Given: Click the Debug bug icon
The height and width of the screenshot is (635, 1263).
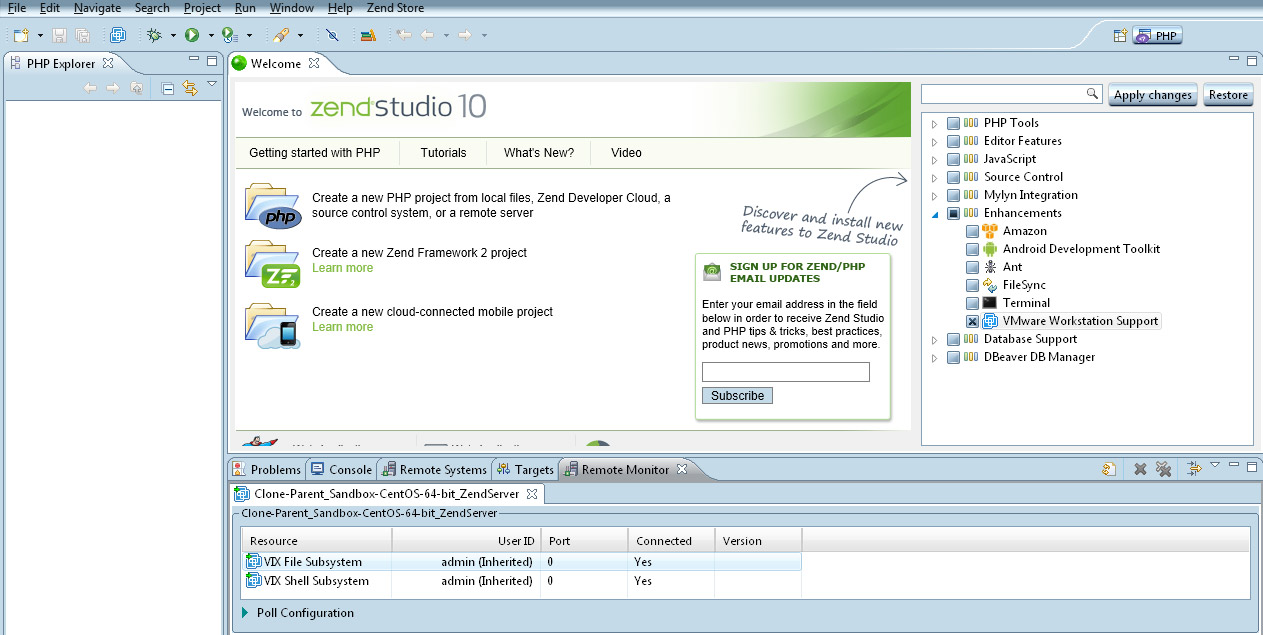Looking at the screenshot, I should (154, 35).
